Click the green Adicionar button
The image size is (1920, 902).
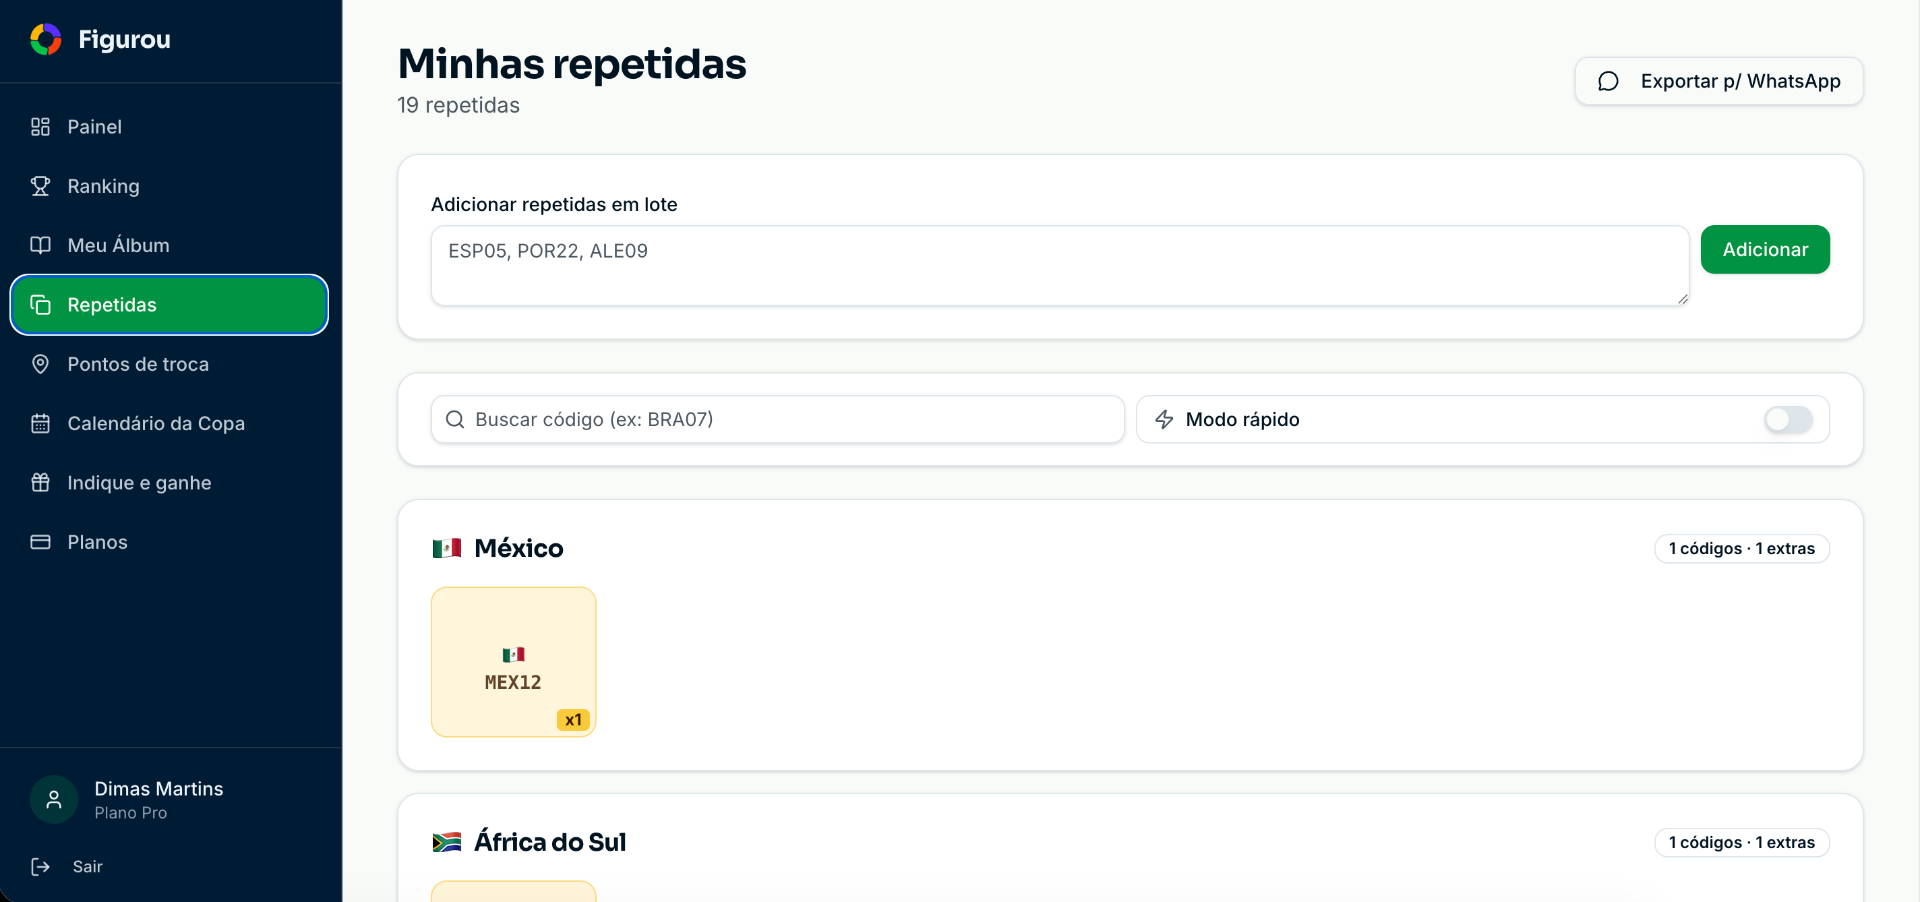pyautogui.click(x=1765, y=249)
